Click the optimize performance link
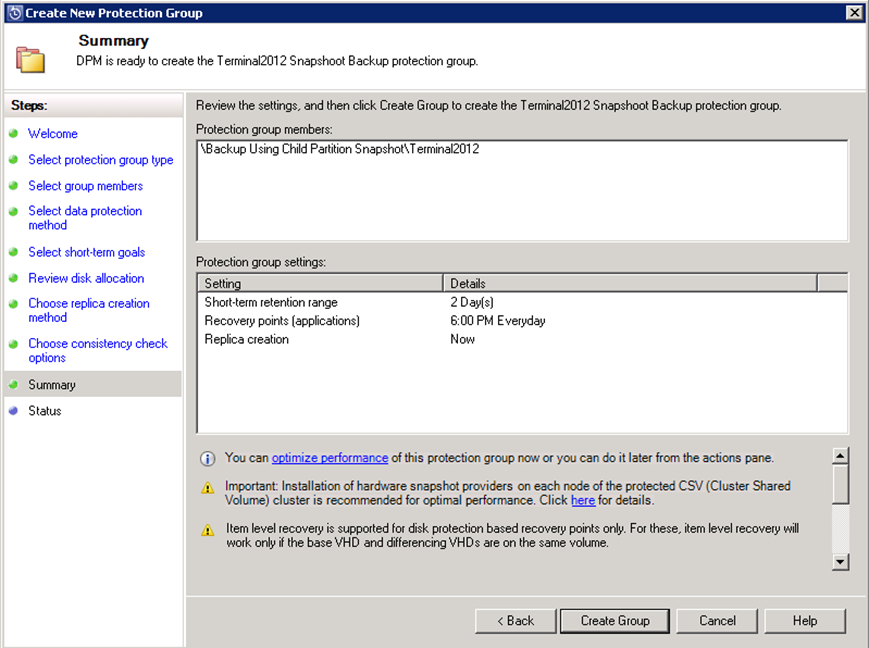This screenshot has width=869, height=648. [330, 458]
